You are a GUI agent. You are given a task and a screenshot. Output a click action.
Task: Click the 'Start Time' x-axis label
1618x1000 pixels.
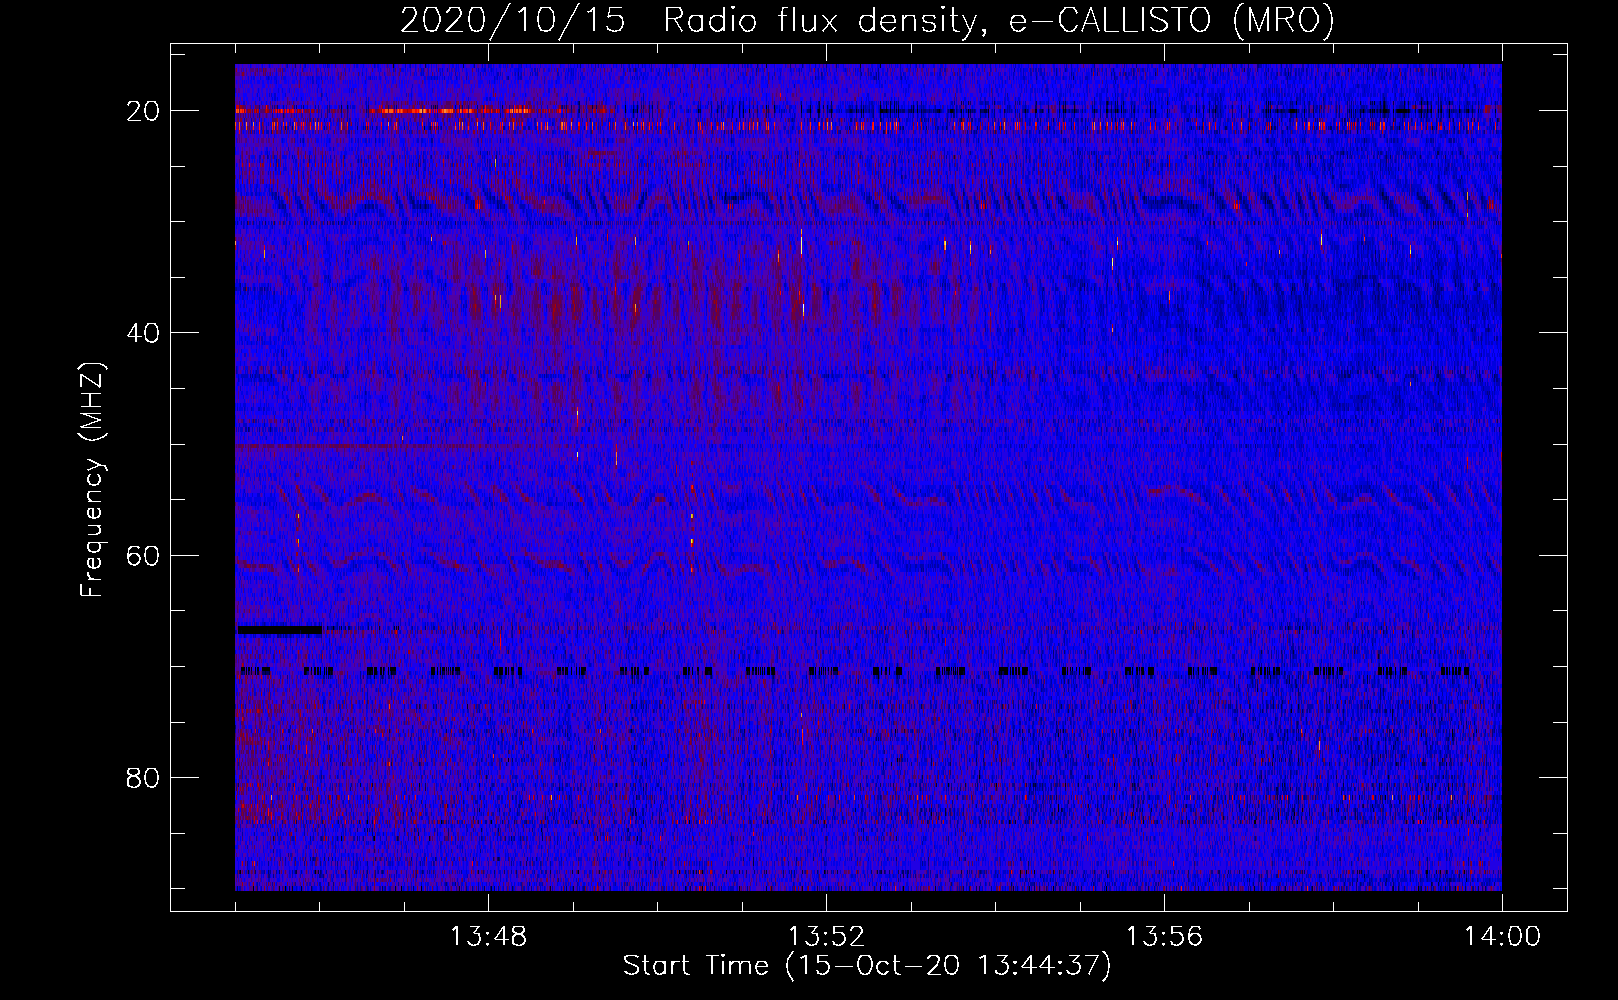click(867, 966)
